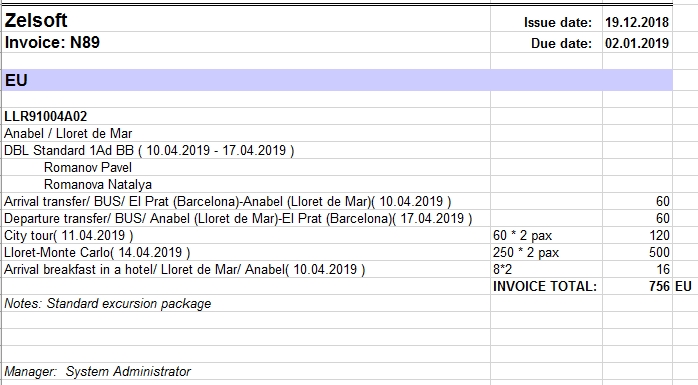Select issue date value 19.12.2018
Image resolution: width=698 pixels, height=385 pixels.
637,22
